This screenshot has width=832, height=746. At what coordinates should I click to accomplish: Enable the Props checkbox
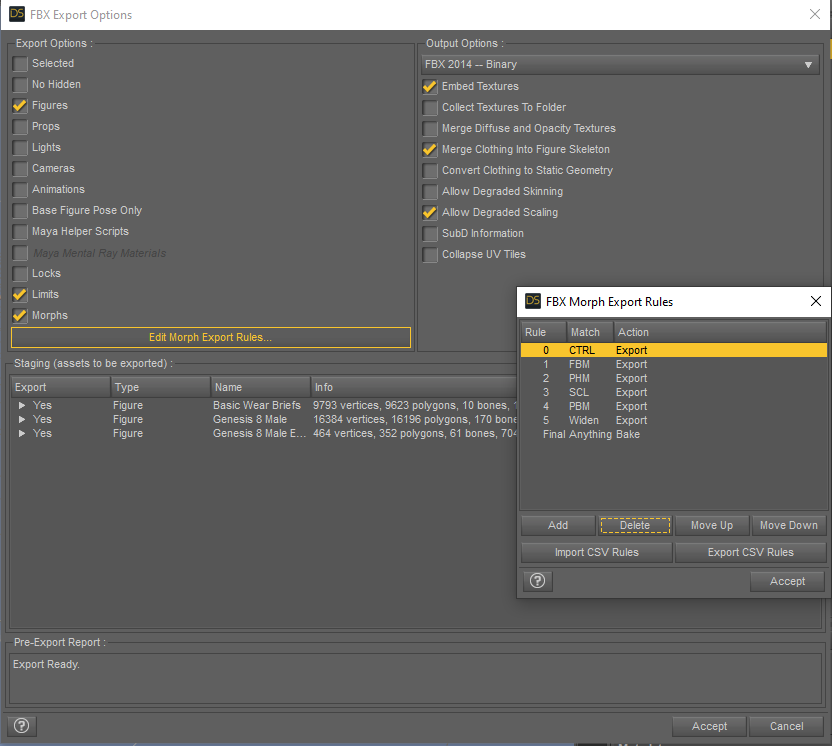tap(20, 127)
